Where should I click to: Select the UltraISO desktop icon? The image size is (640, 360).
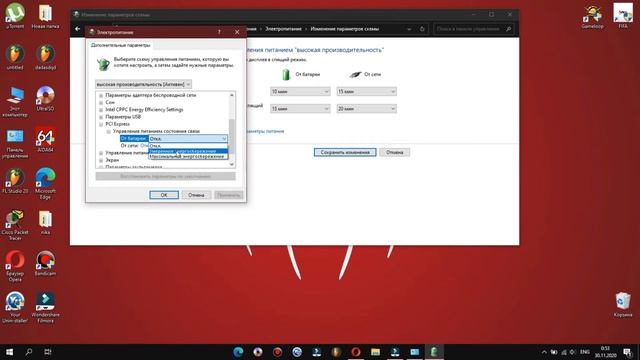45,98
